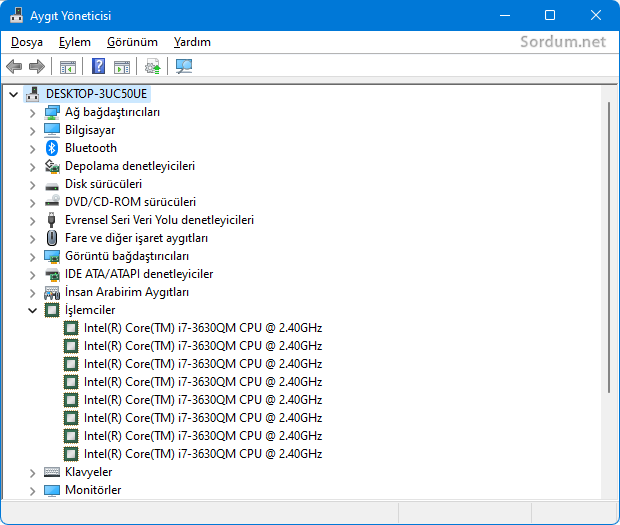Minimize the Aygıt Yöneticisi window

505,15
